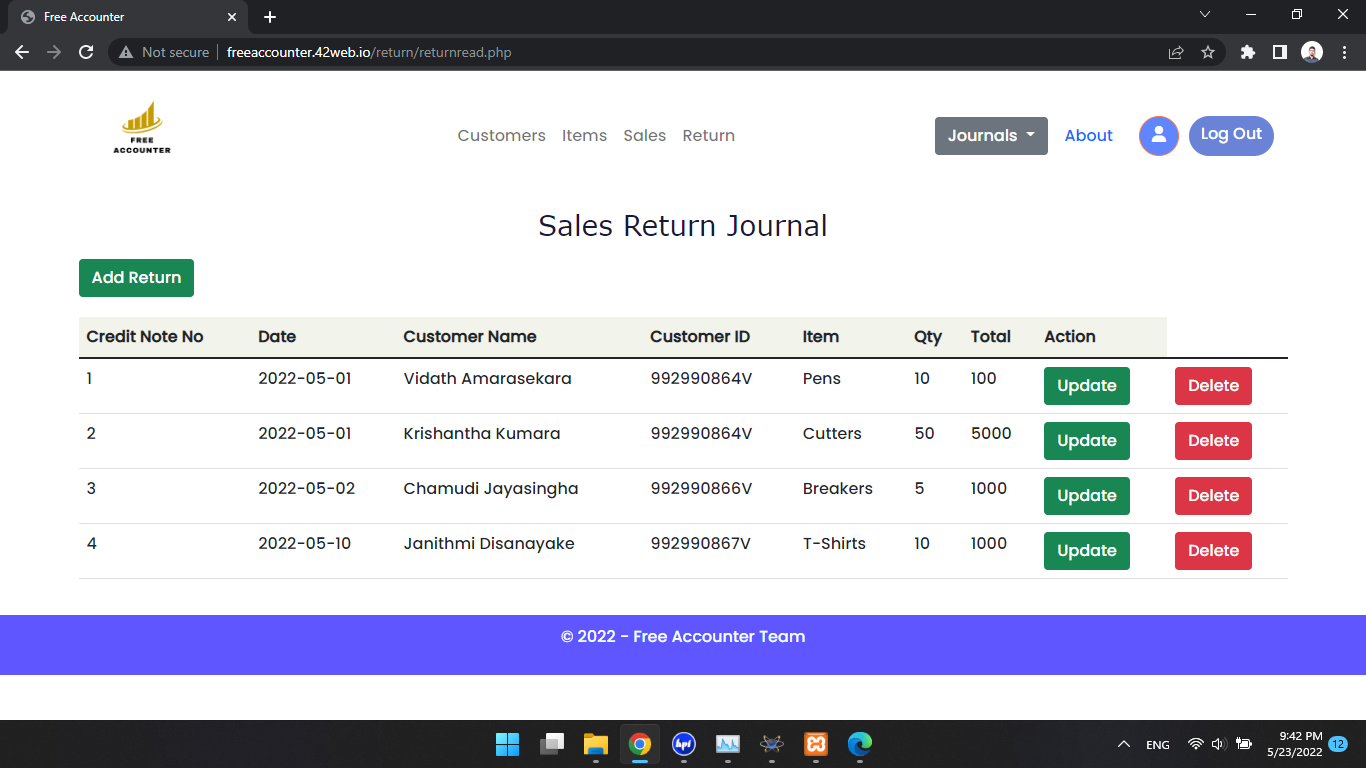Bookmark the page with the star icon
Image resolution: width=1366 pixels, height=768 pixels.
coord(1208,52)
